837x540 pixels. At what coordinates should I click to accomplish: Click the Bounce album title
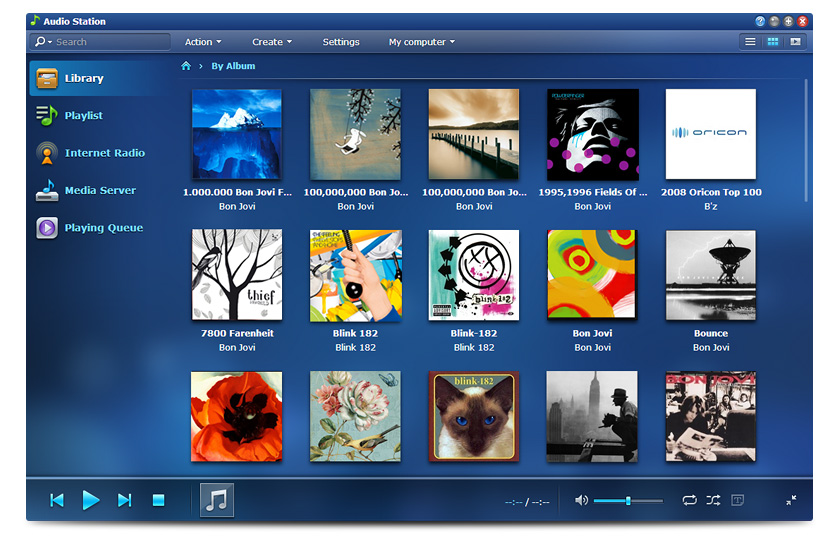711,333
